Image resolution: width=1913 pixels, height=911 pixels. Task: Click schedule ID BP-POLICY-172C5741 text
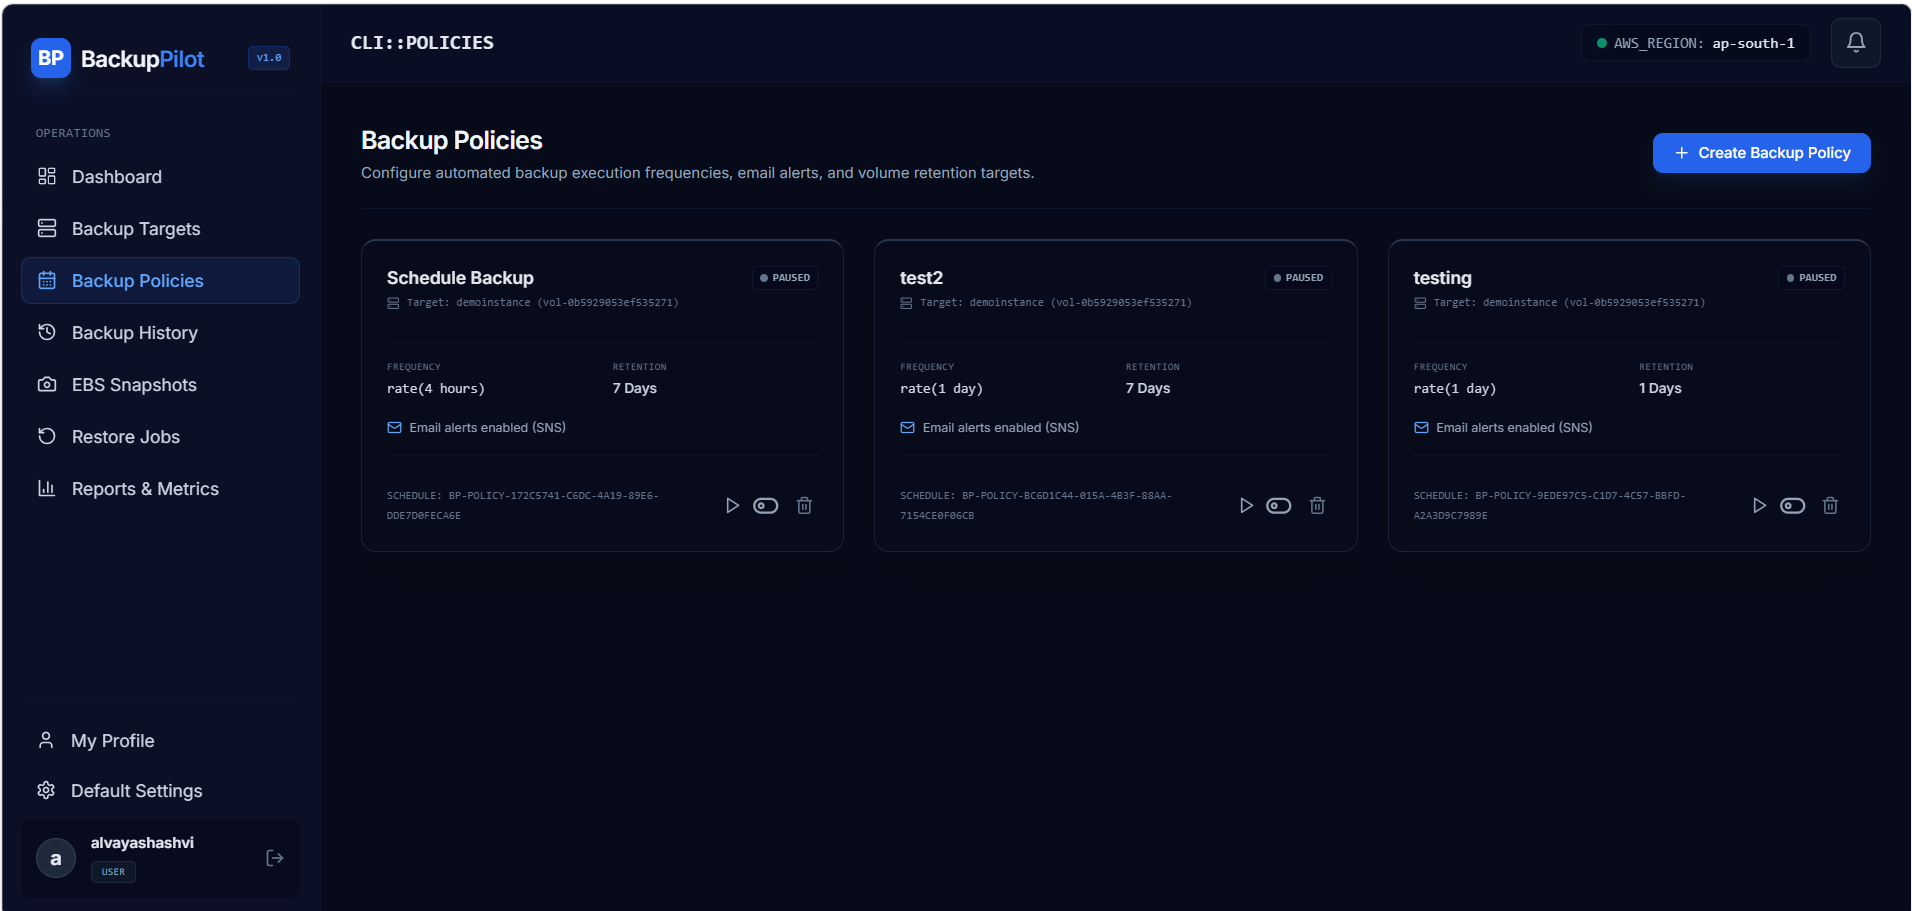523,506
